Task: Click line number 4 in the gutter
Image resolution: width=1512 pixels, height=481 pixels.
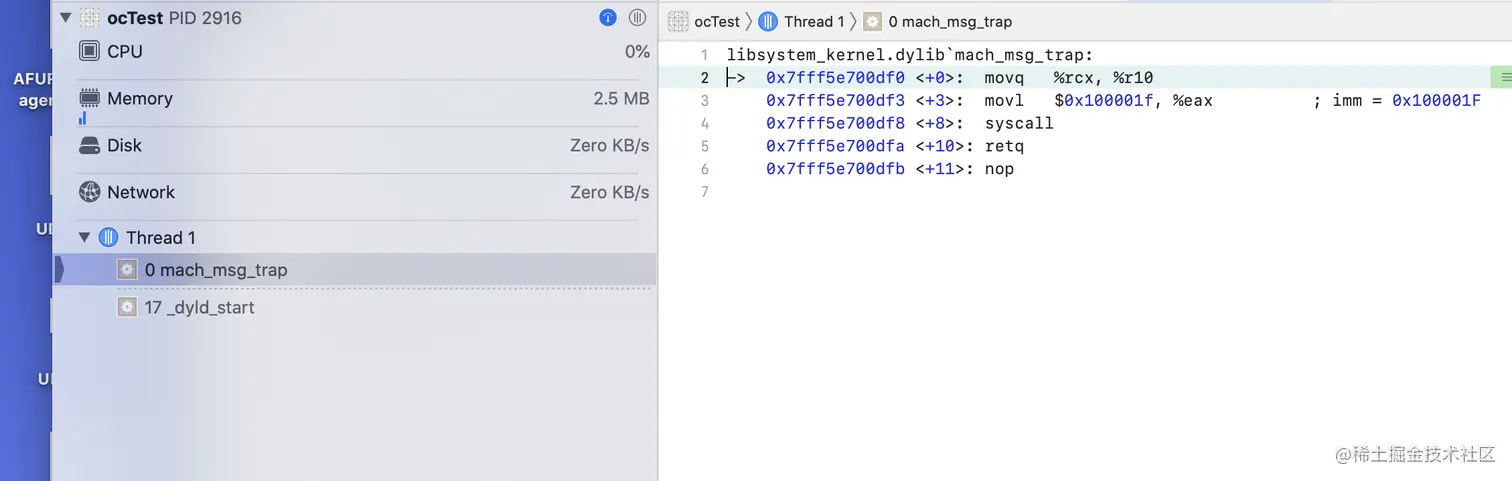Action: [704, 124]
